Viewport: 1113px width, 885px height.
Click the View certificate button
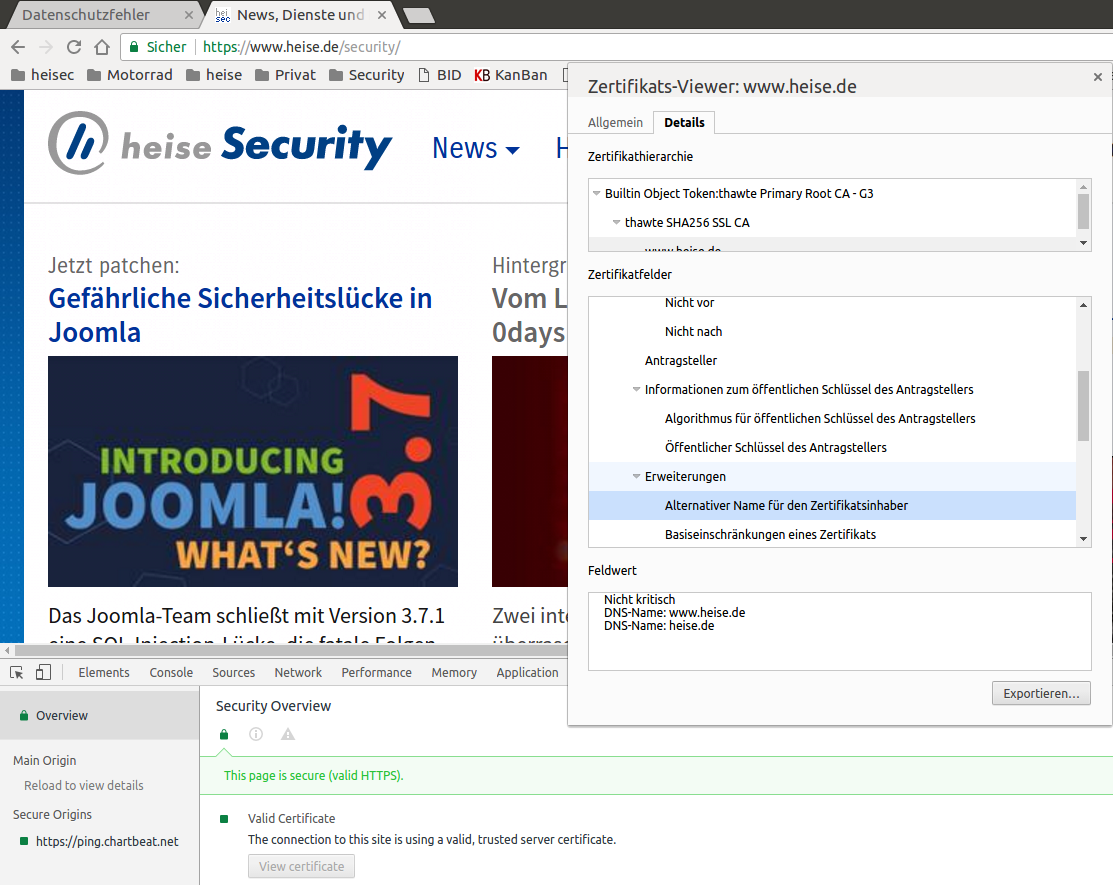point(301,867)
